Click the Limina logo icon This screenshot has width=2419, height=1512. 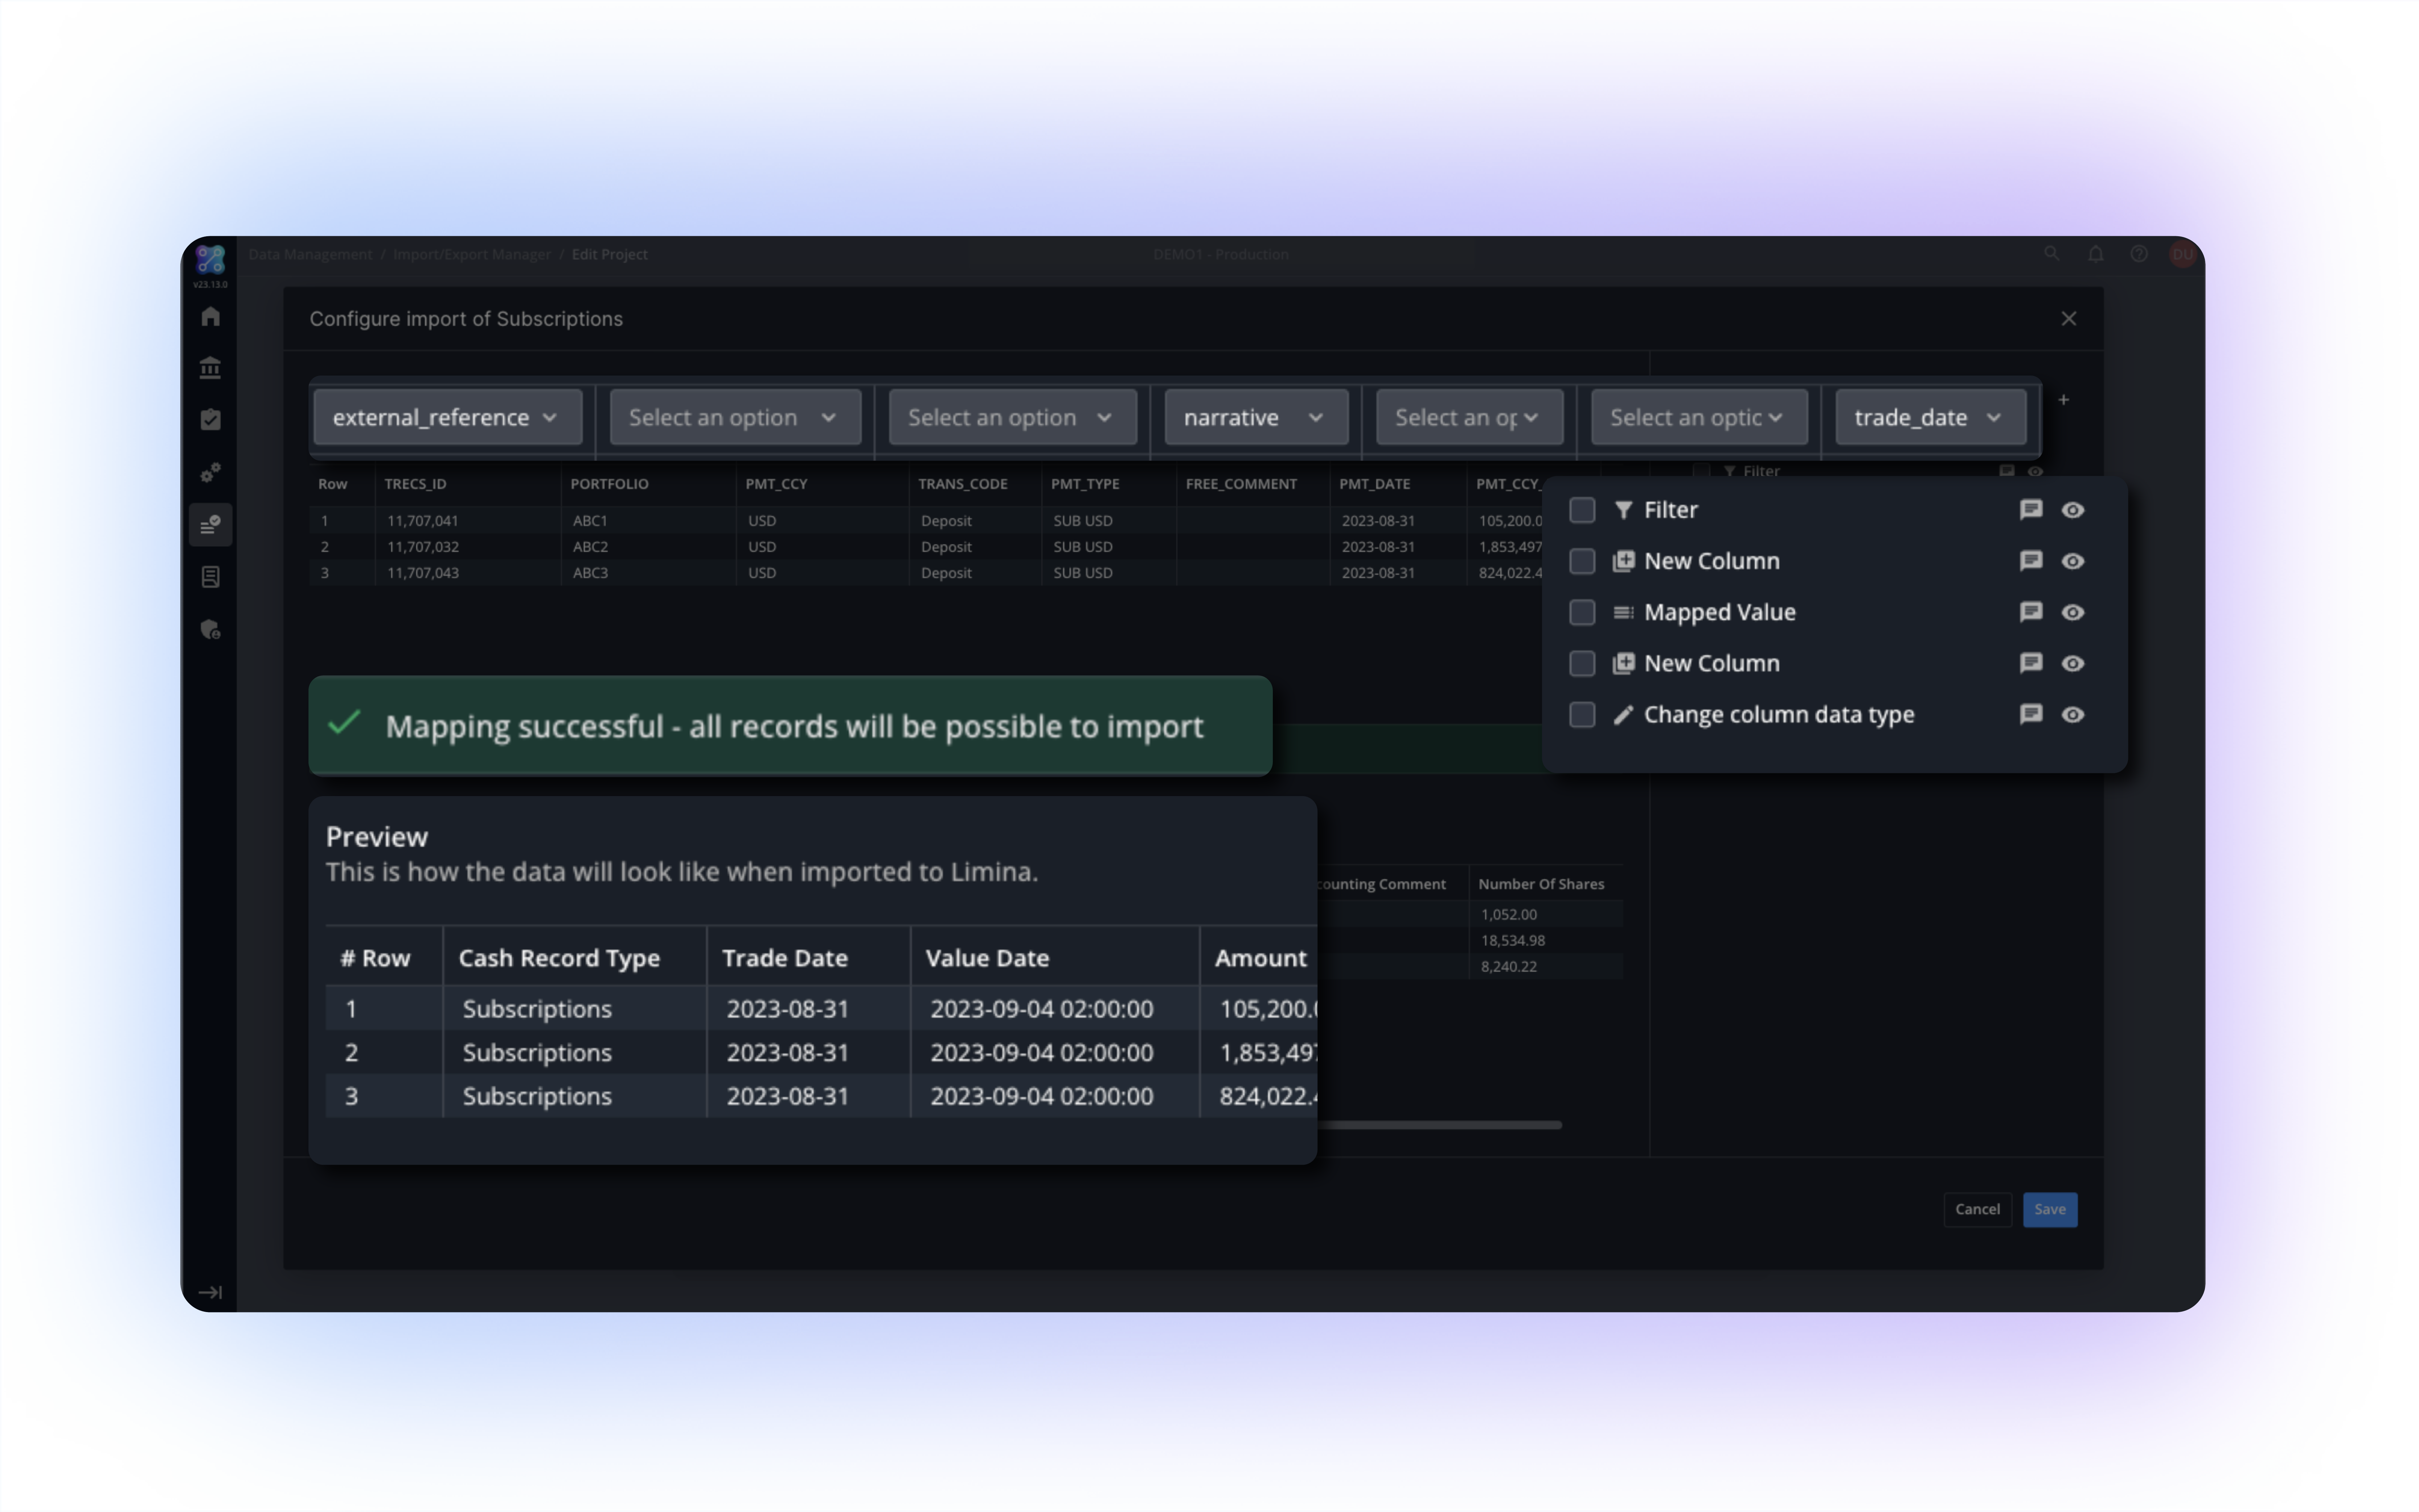click(x=210, y=260)
